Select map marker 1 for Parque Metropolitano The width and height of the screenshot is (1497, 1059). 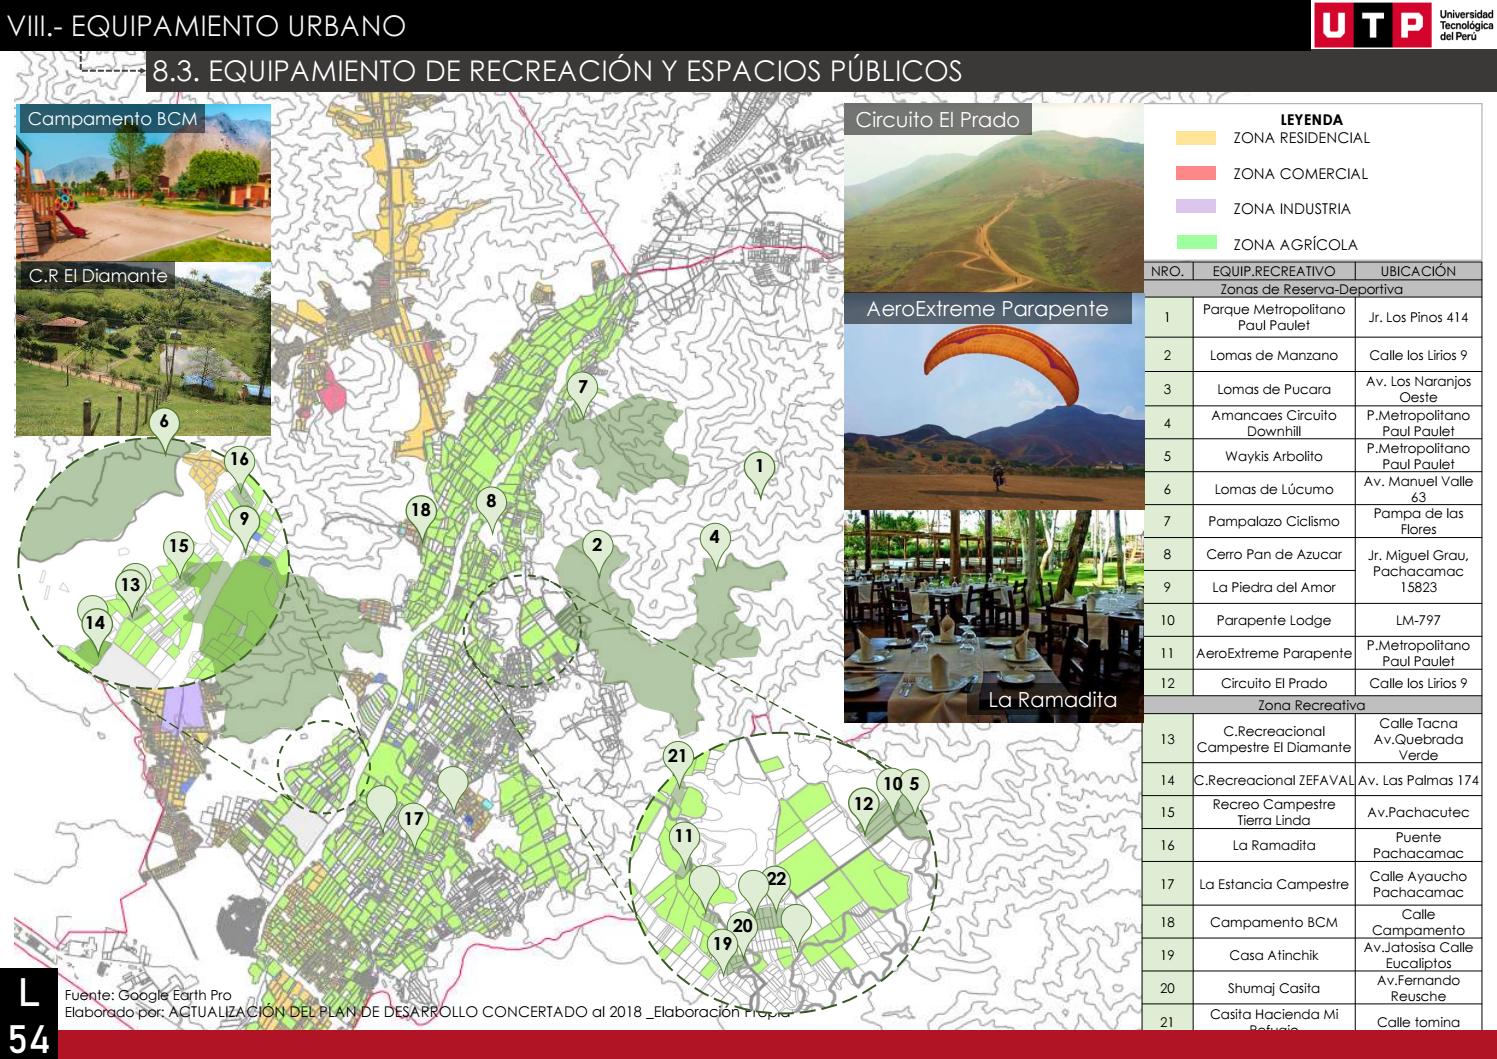(x=759, y=464)
